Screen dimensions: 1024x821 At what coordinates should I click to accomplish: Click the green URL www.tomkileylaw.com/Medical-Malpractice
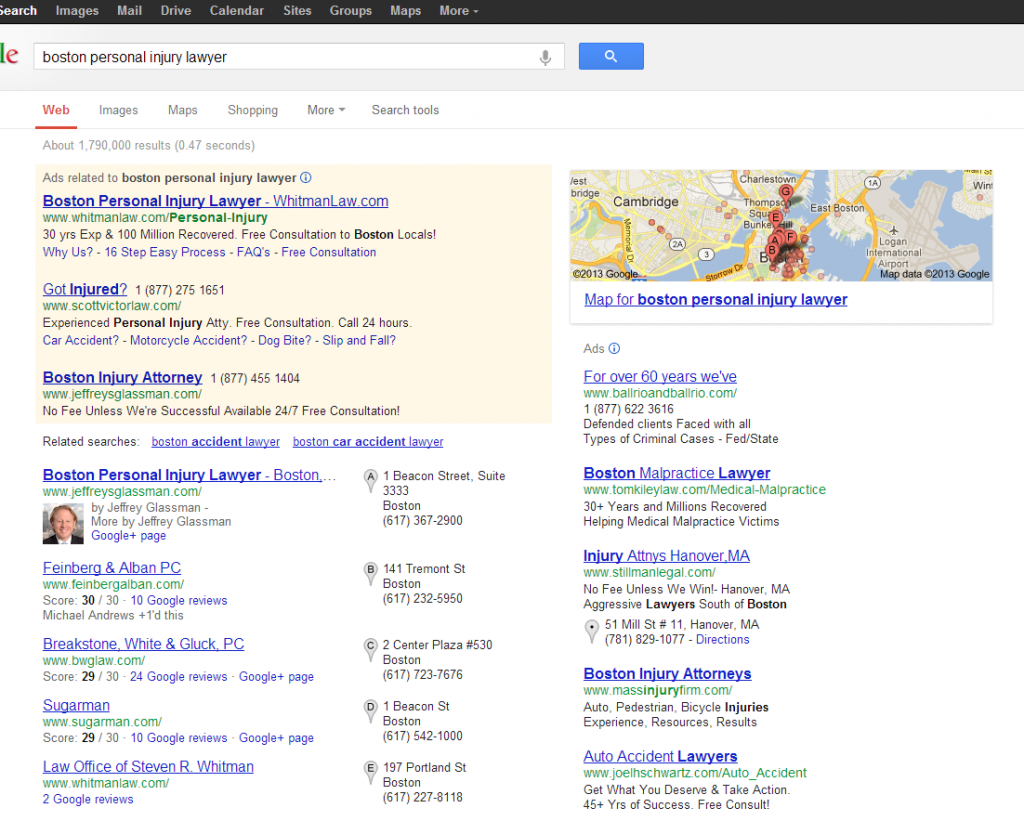705,490
